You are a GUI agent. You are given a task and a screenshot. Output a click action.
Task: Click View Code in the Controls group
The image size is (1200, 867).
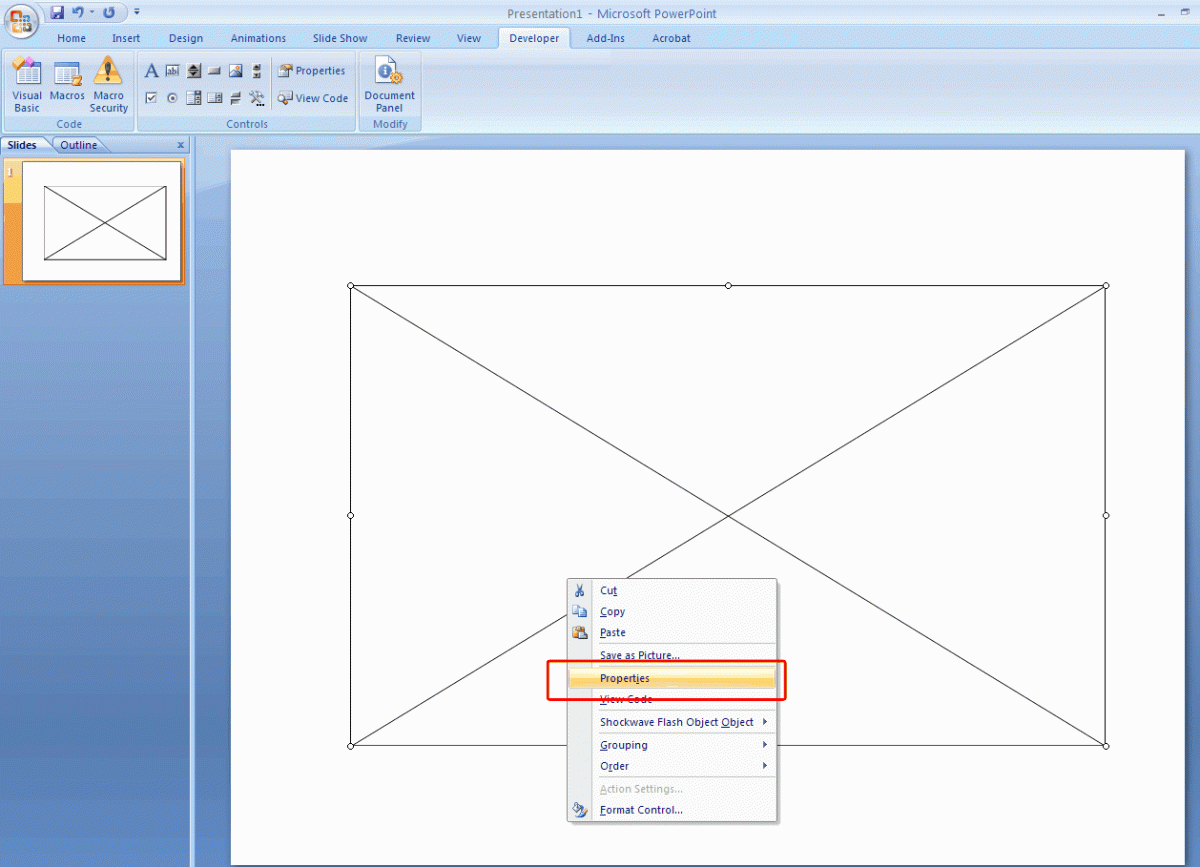click(x=313, y=98)
